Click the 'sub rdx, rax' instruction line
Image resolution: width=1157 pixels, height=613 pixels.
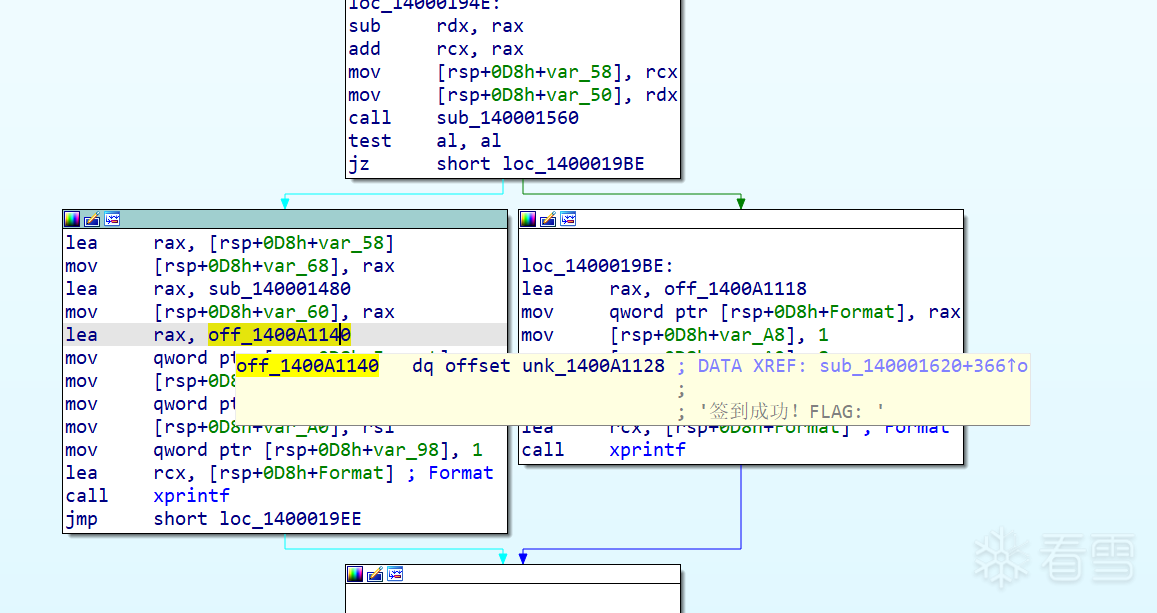(436, 27)
